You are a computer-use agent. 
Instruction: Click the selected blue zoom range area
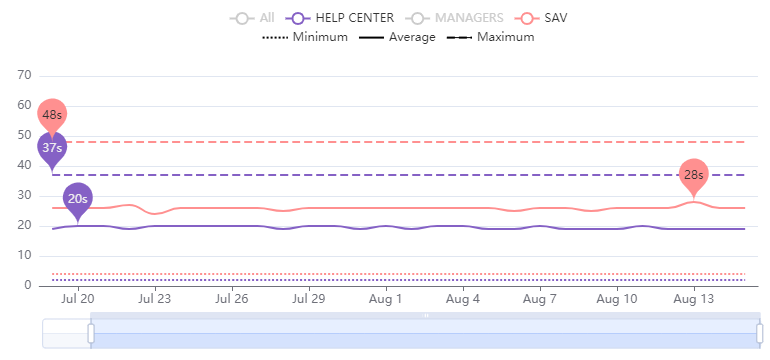pyautogui.click(x=425, y=333)
